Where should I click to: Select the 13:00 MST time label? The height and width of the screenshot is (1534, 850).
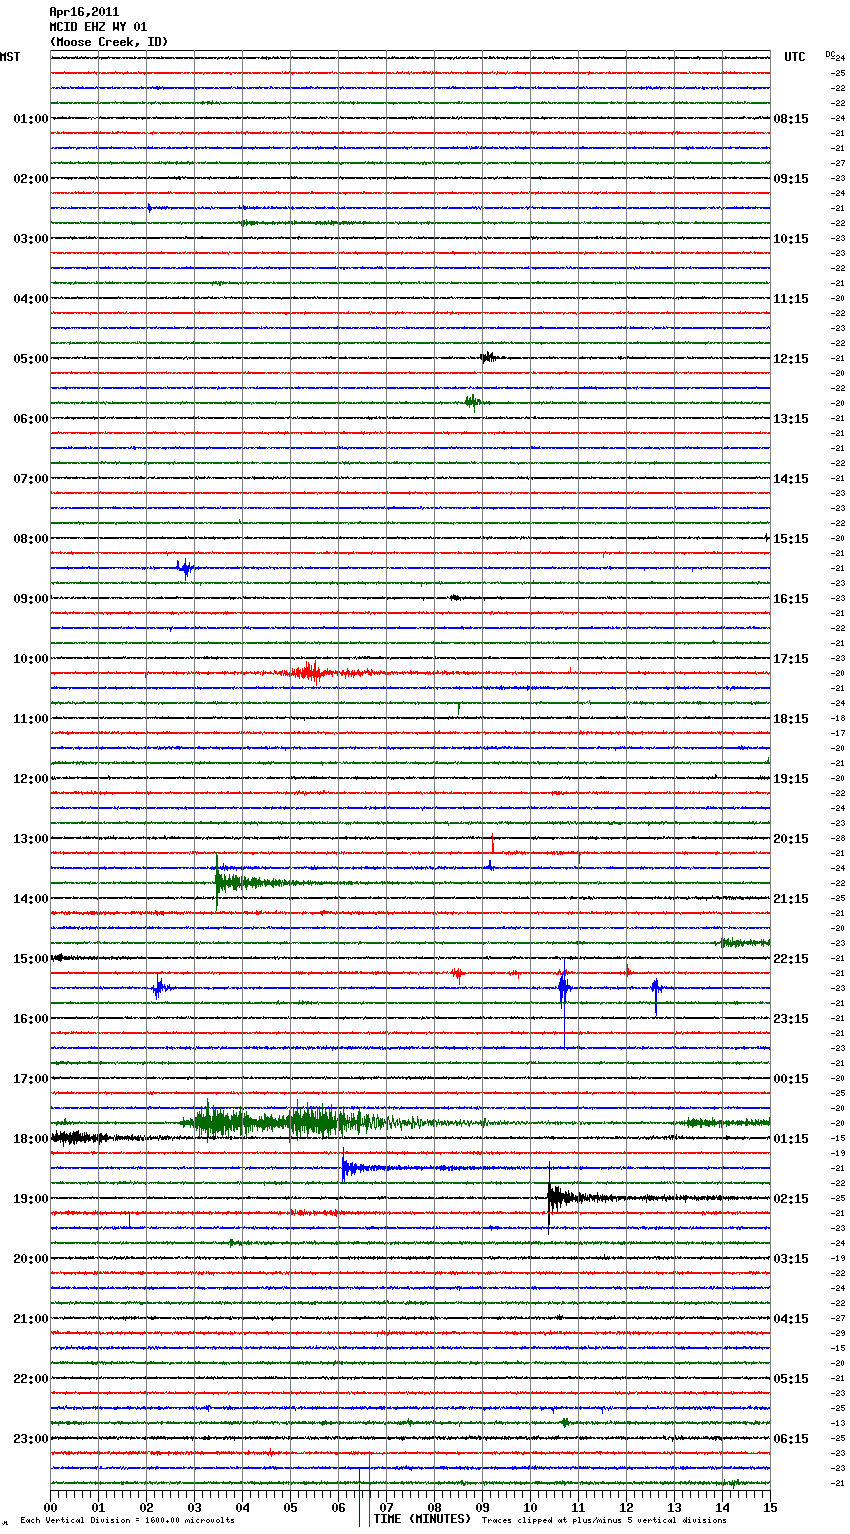click(x=31, y=839)
